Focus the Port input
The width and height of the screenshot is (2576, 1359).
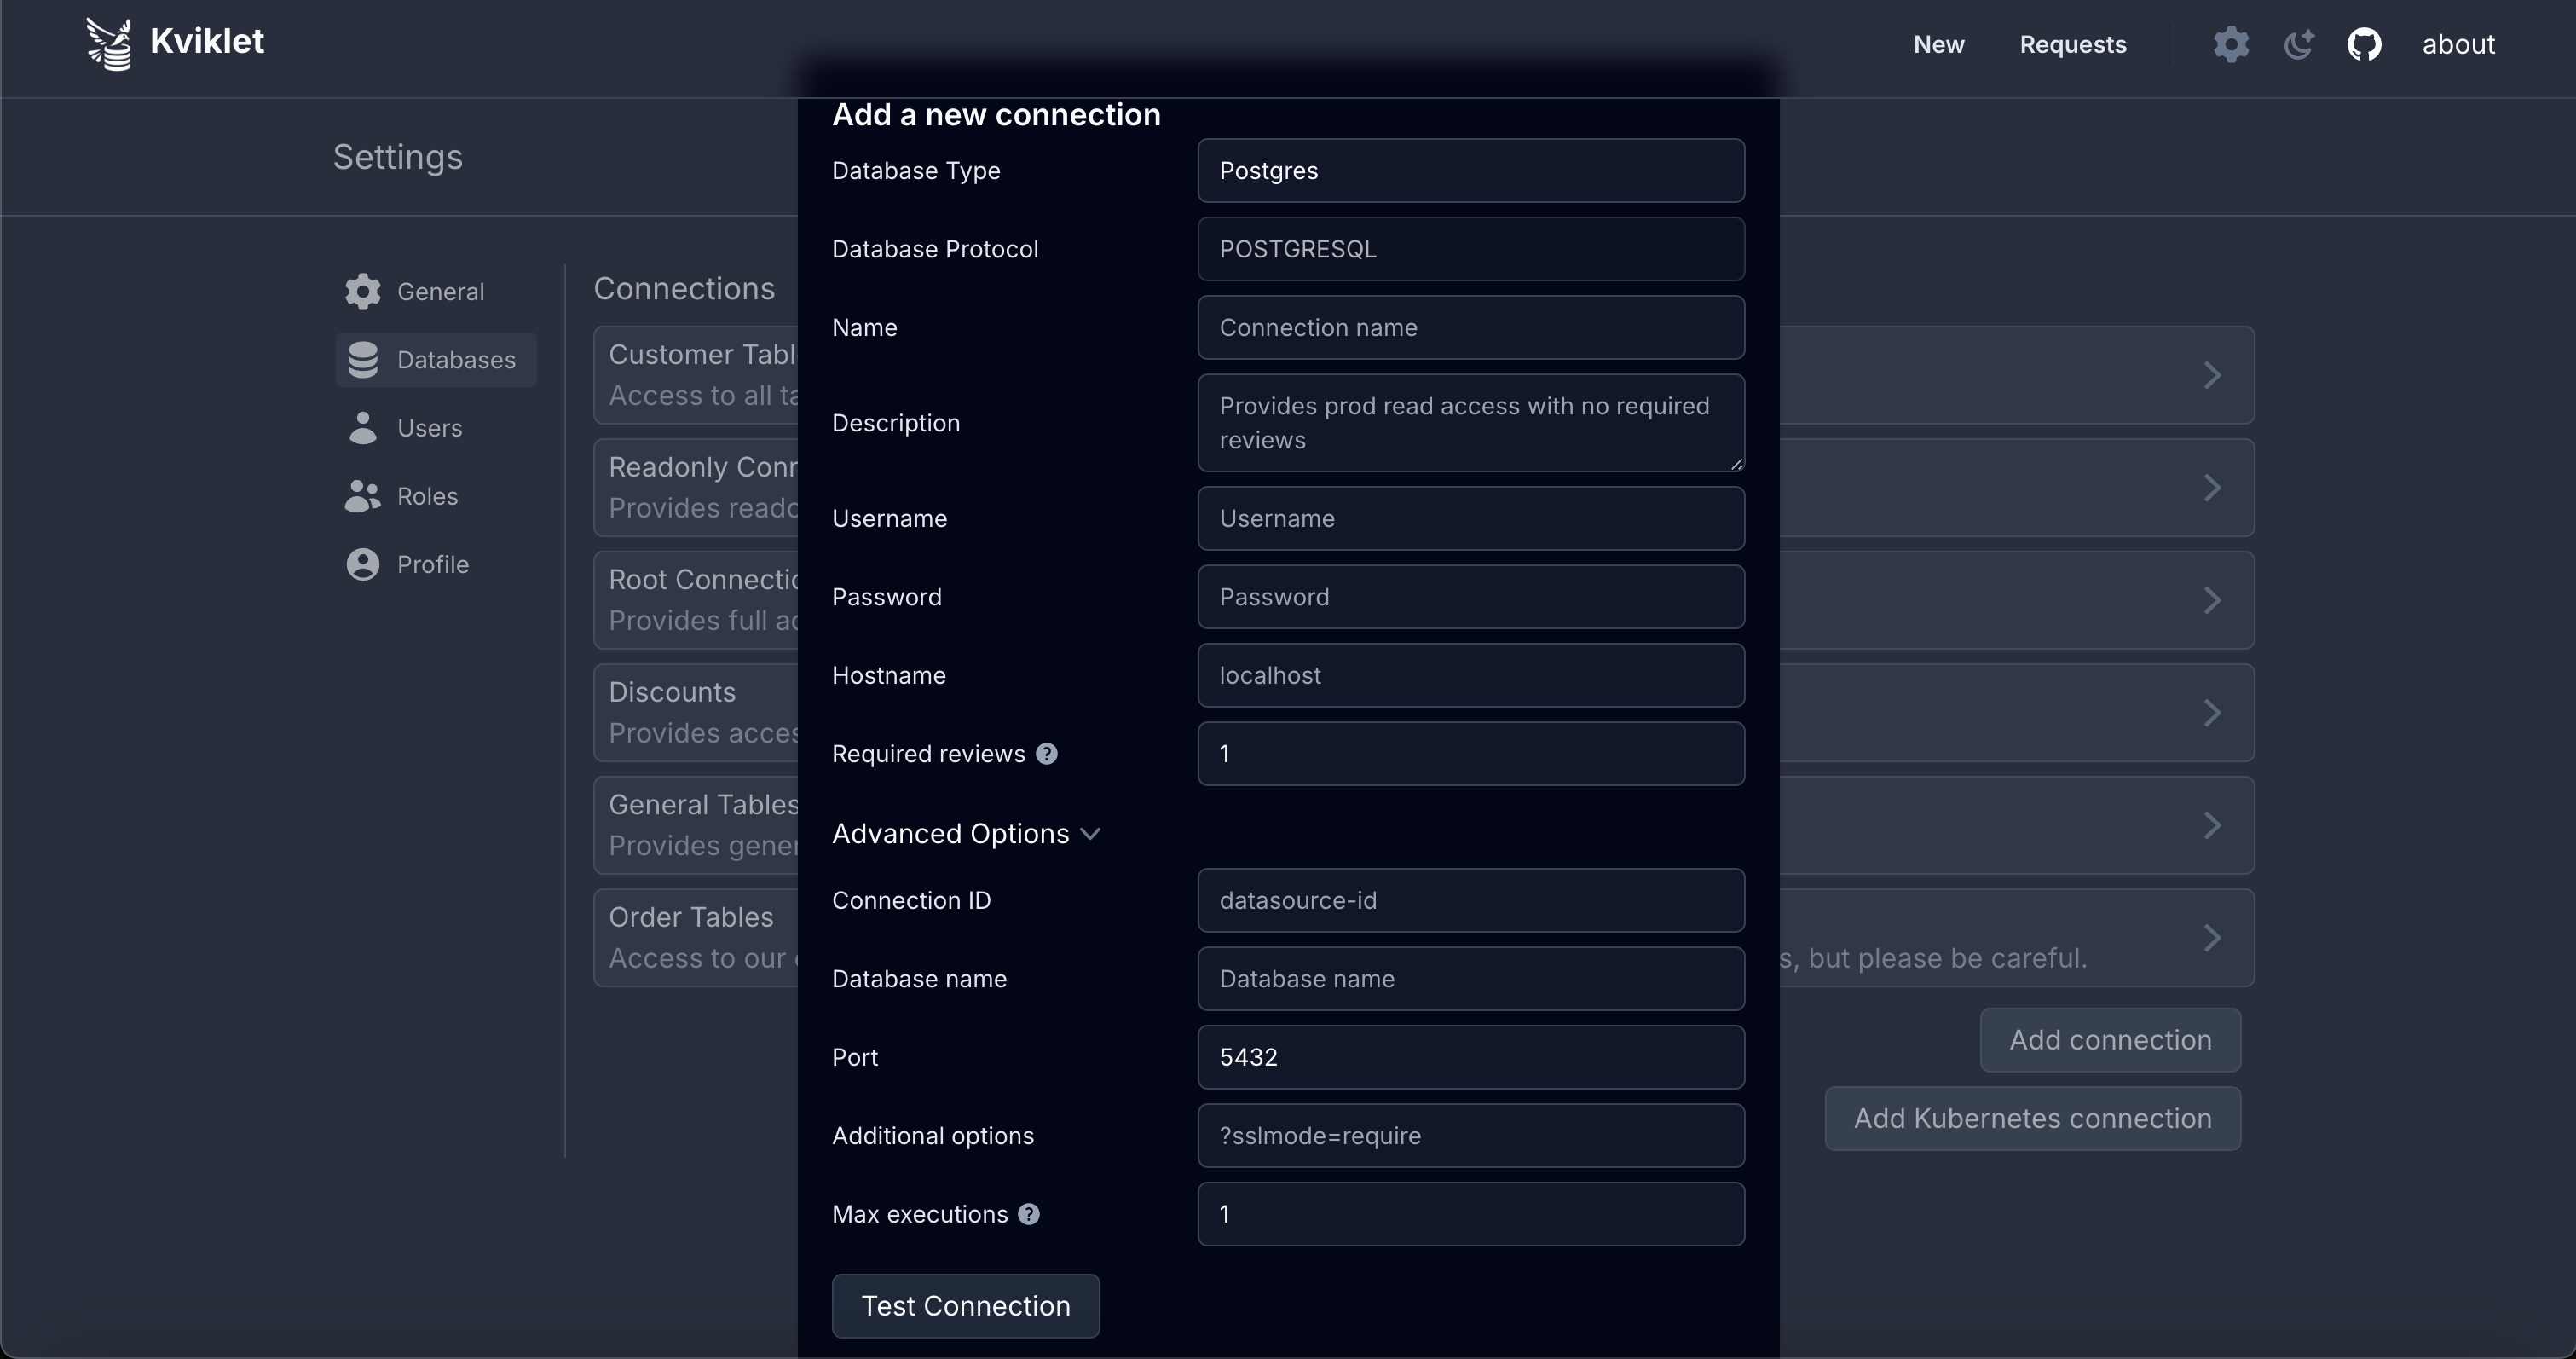[x=1471, y=1058]
